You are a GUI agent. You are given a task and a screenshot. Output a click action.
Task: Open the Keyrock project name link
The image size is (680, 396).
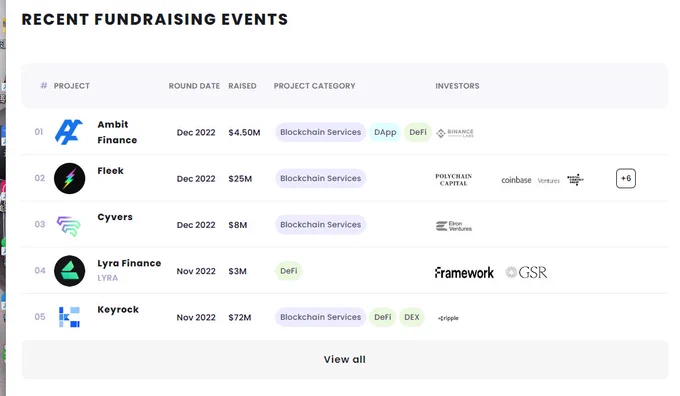pos(118,309)
